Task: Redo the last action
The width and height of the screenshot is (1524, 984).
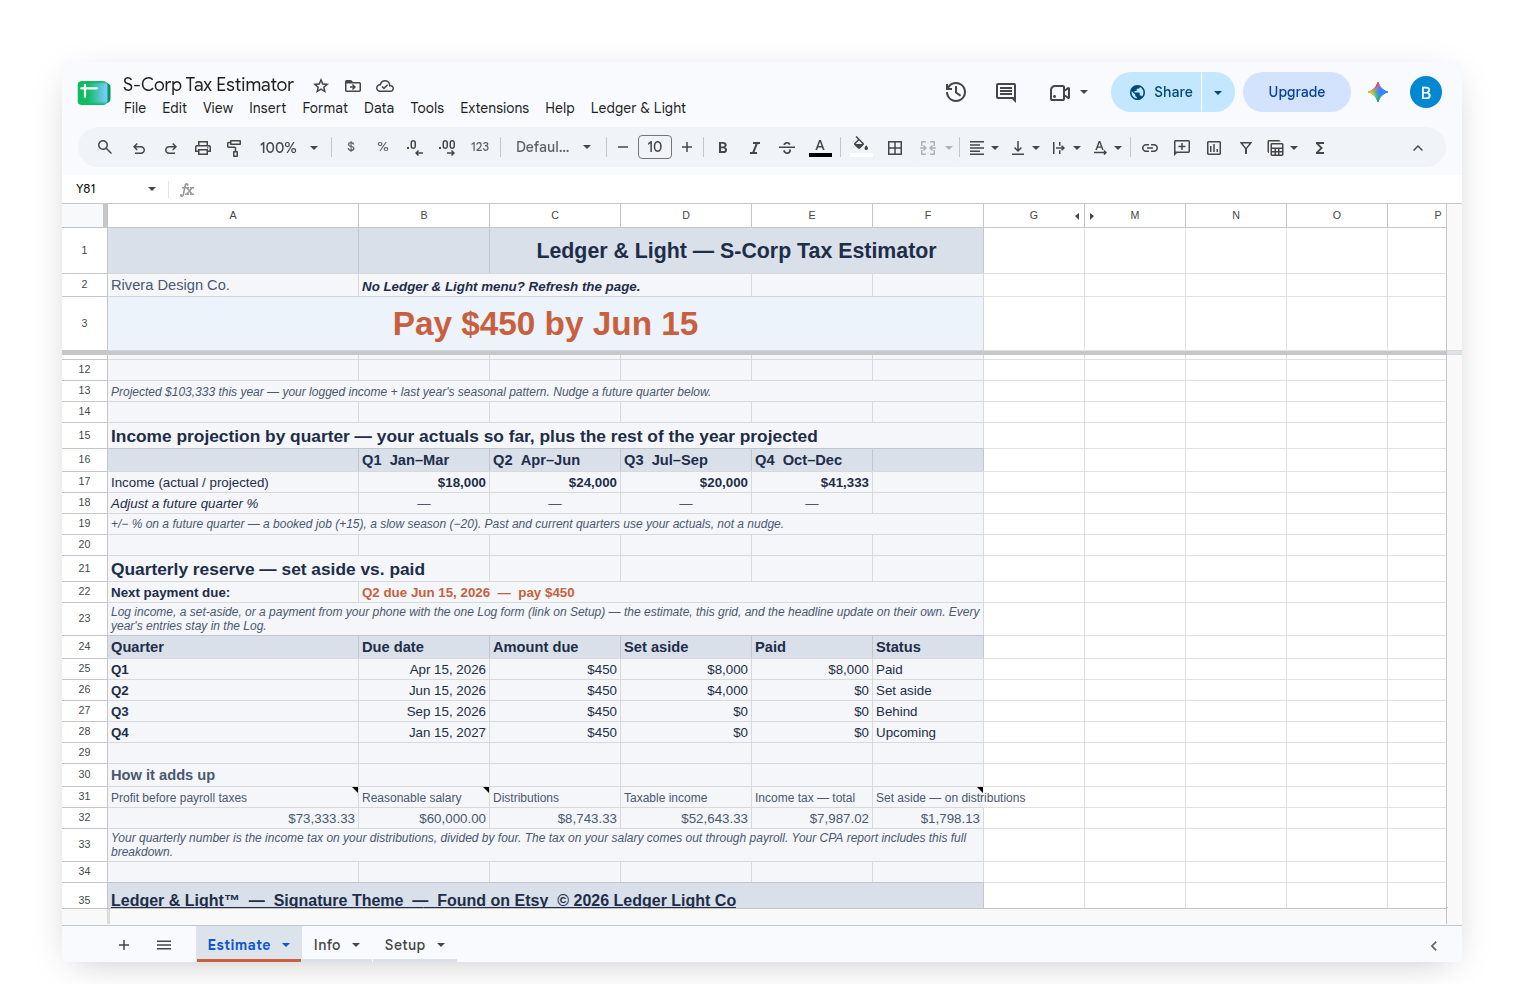Action: (x=171, y=147)
